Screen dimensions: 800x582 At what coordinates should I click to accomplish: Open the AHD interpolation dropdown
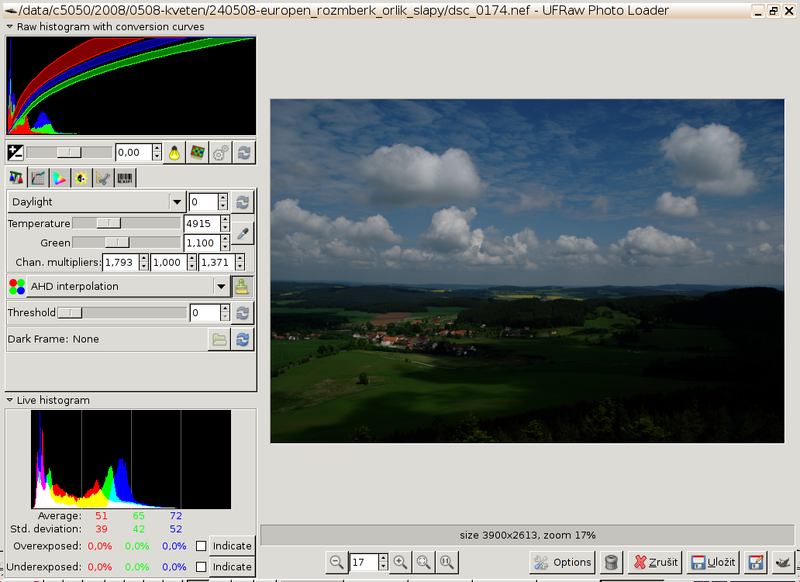(x=222, y=287)
